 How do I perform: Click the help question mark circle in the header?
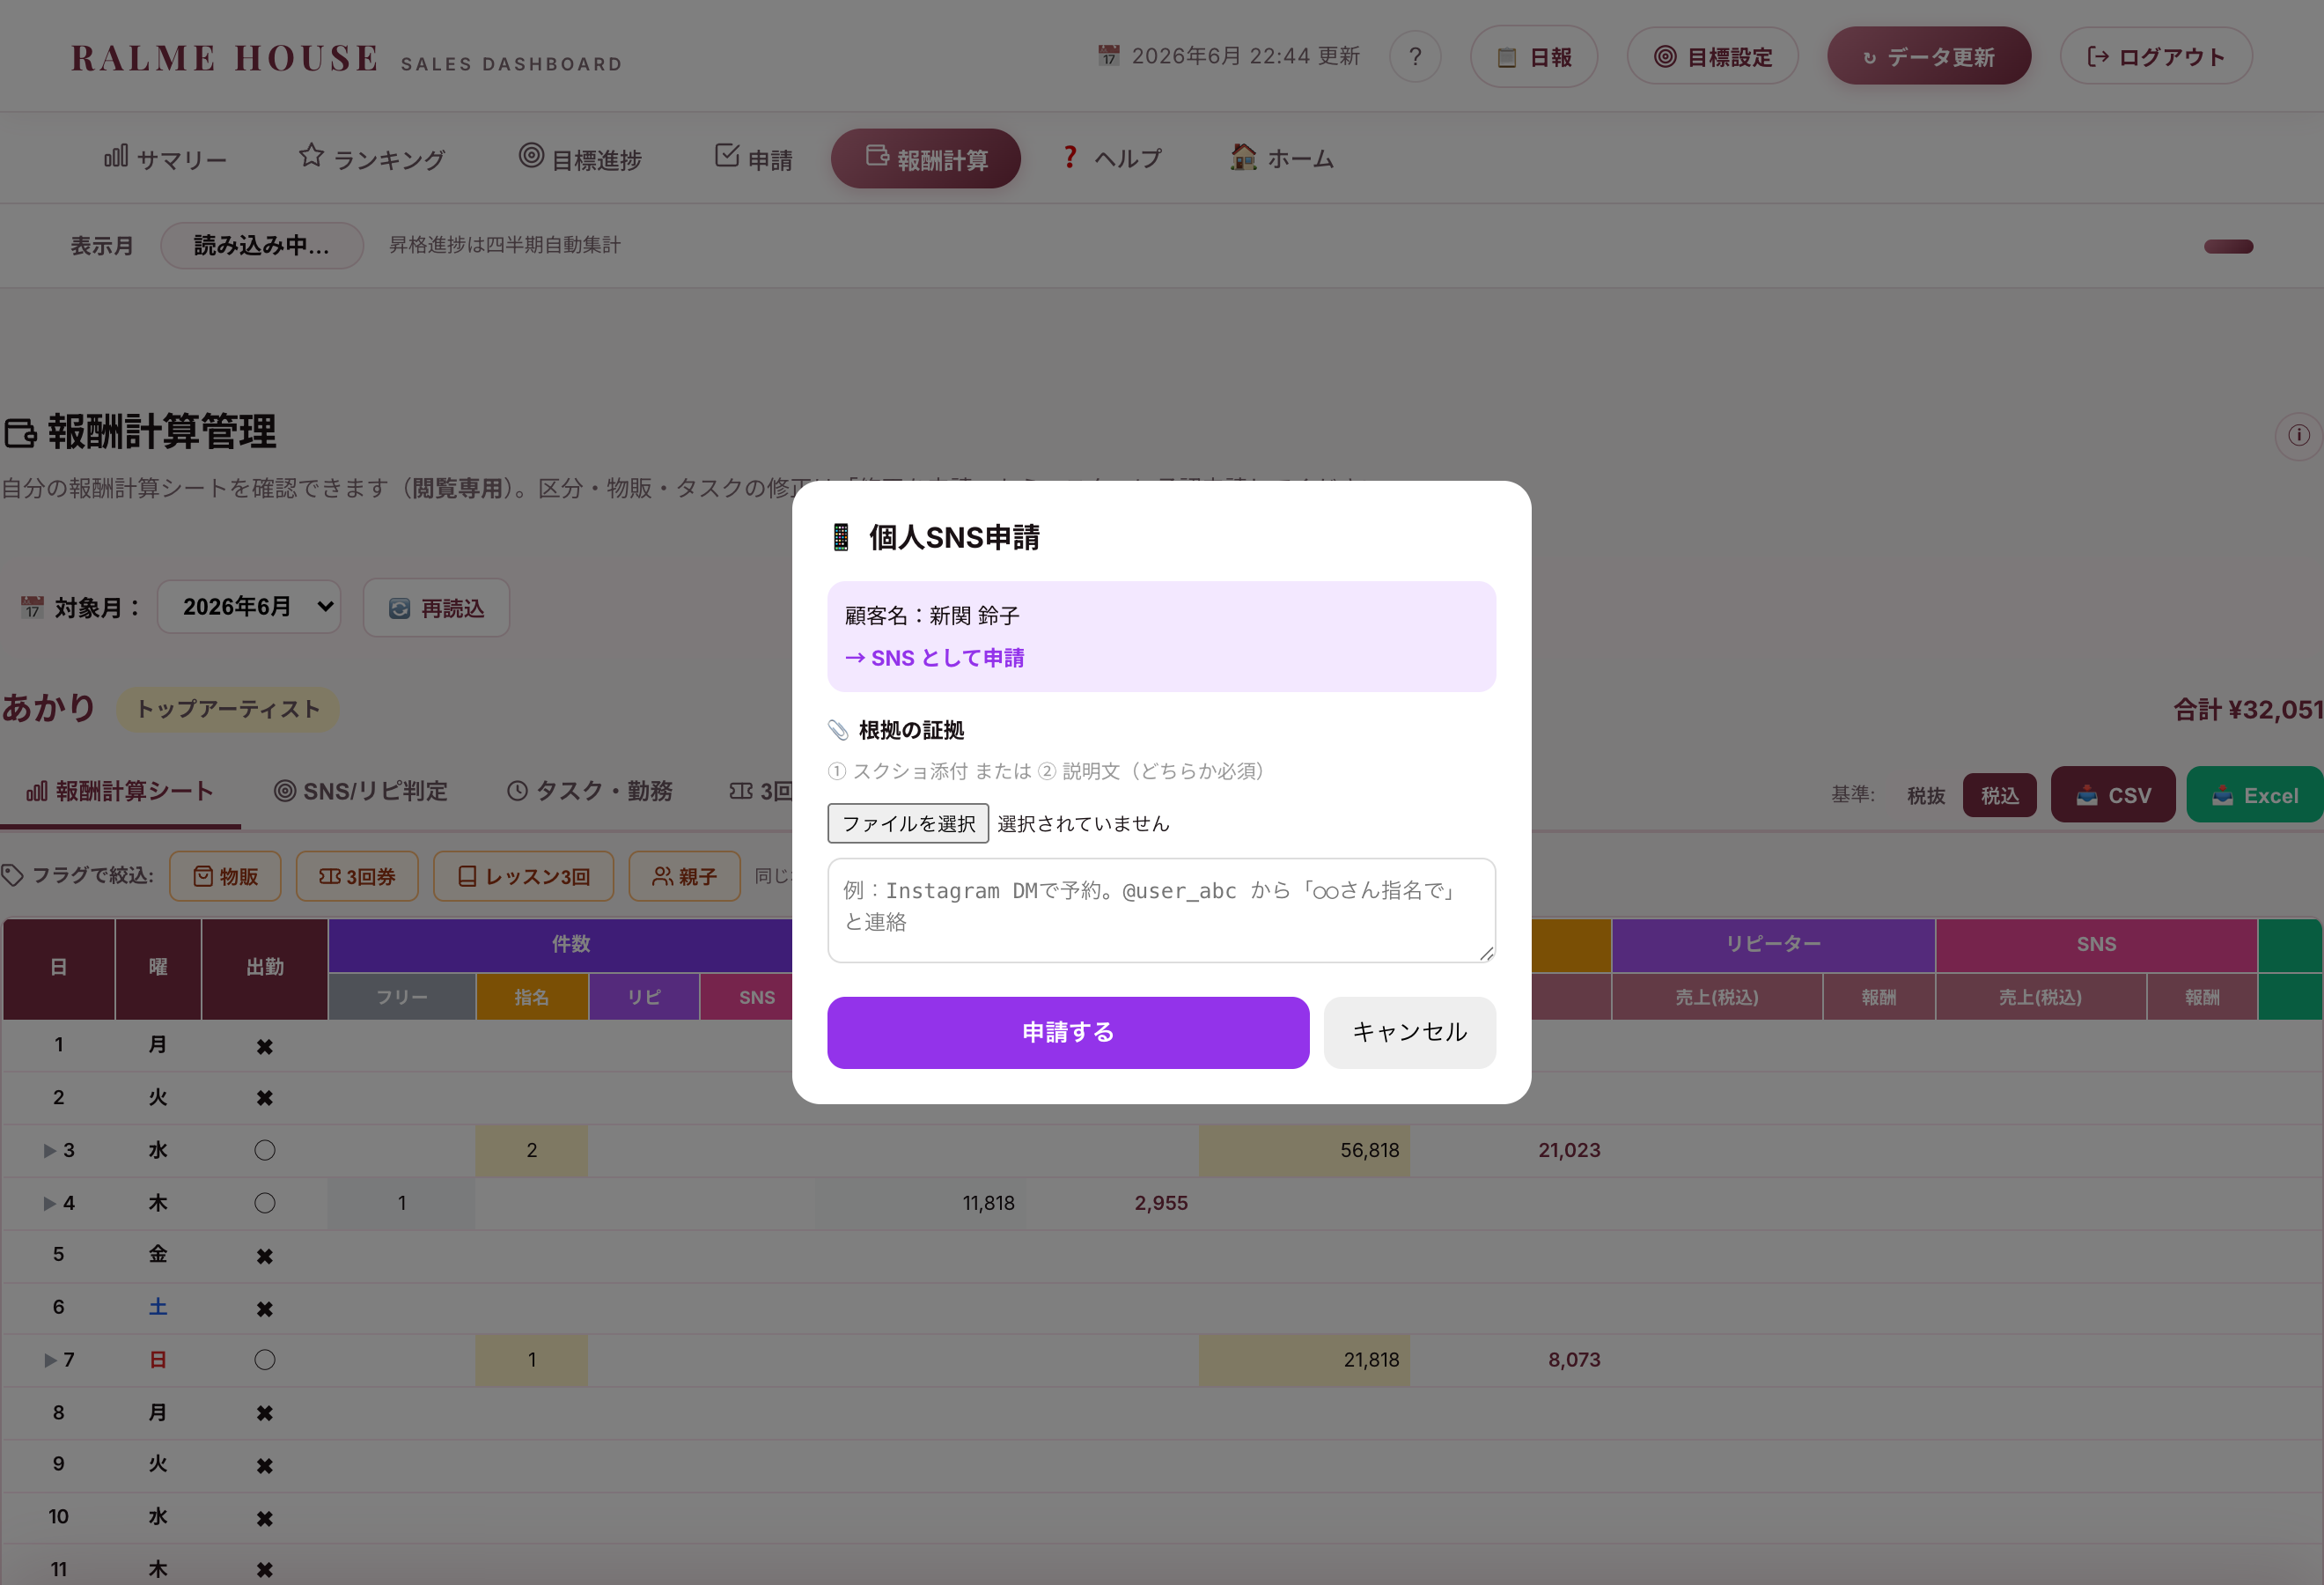click(x=1414, y=57)
